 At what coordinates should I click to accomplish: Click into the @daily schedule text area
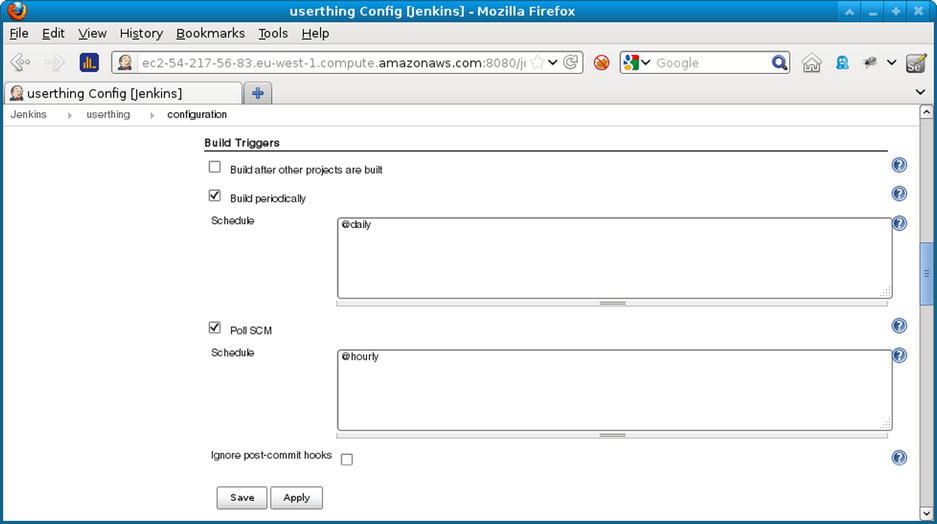[614, 258]
